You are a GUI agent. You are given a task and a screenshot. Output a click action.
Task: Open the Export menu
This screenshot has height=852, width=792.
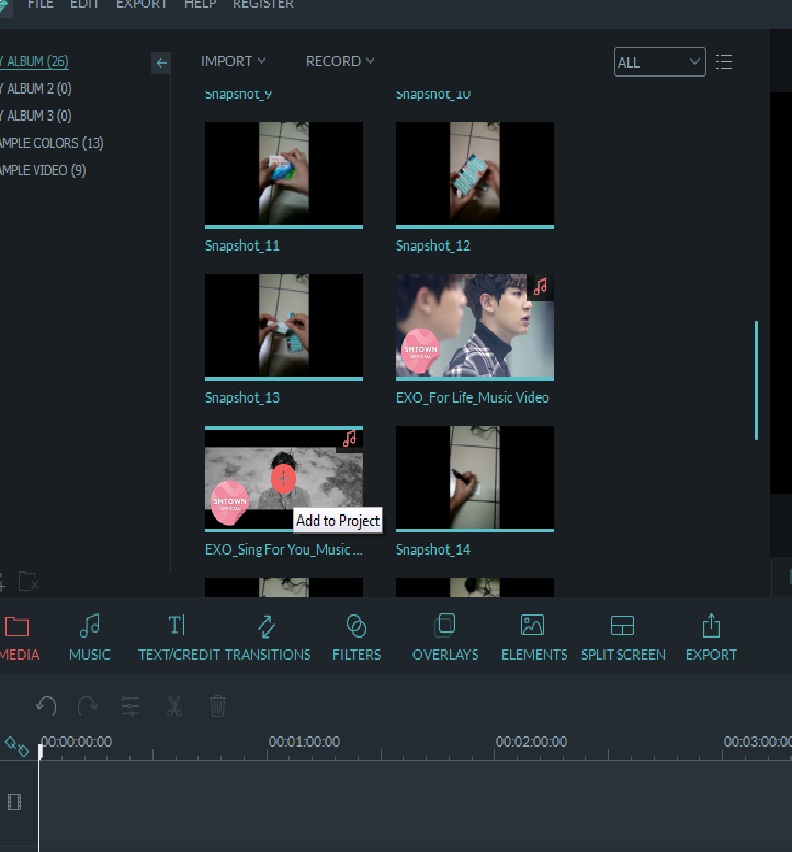[141, 4]
